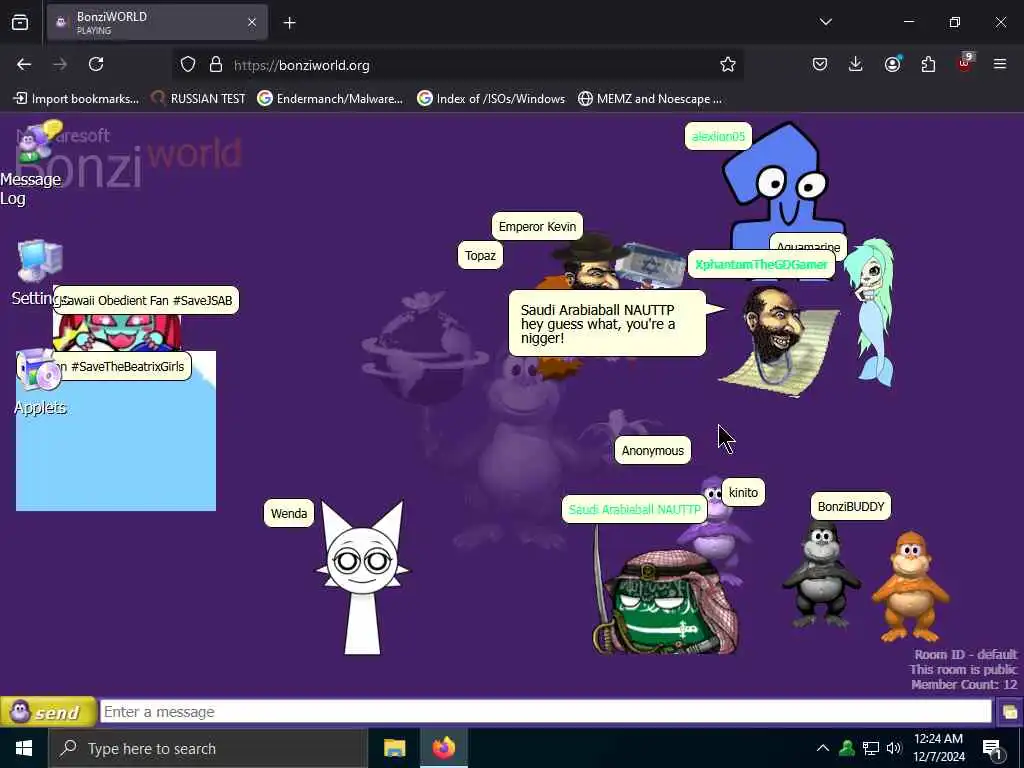Select the BonziWORLD browser tab

pyautogui.click(x=157, y=23)
